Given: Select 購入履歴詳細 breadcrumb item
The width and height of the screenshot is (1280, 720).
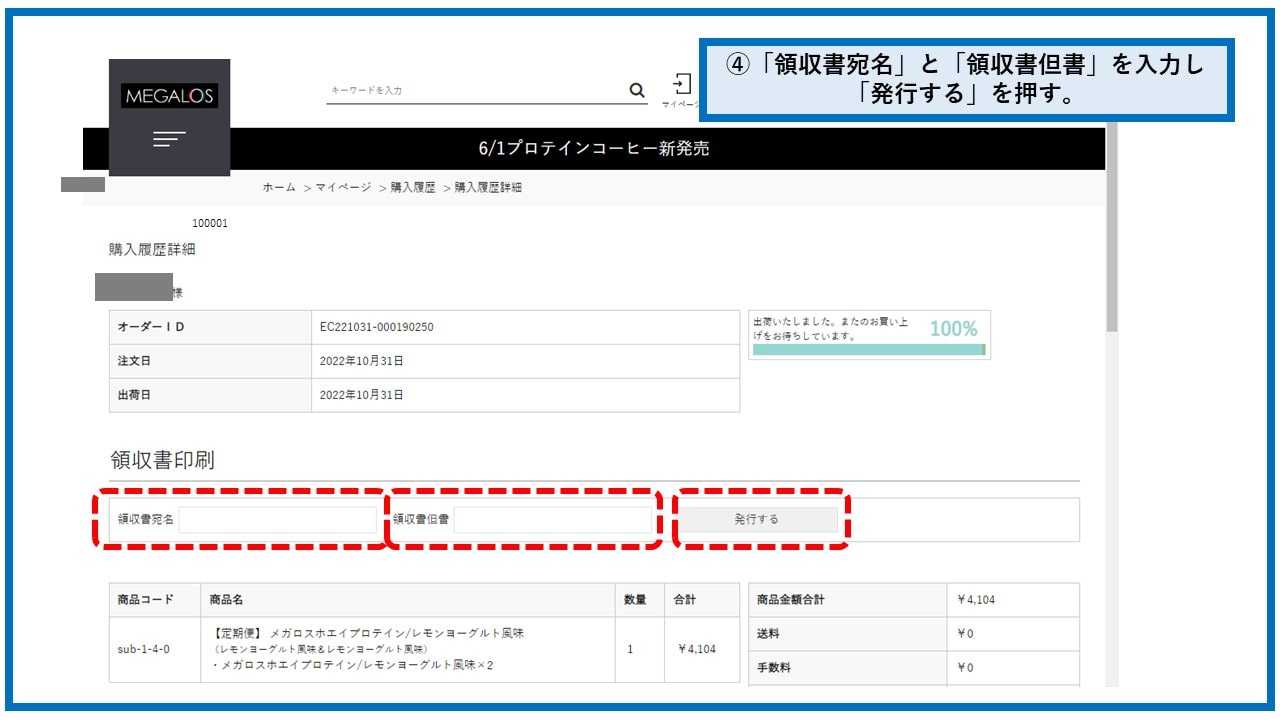Looking at the screenshot, I should coord(488,188).
